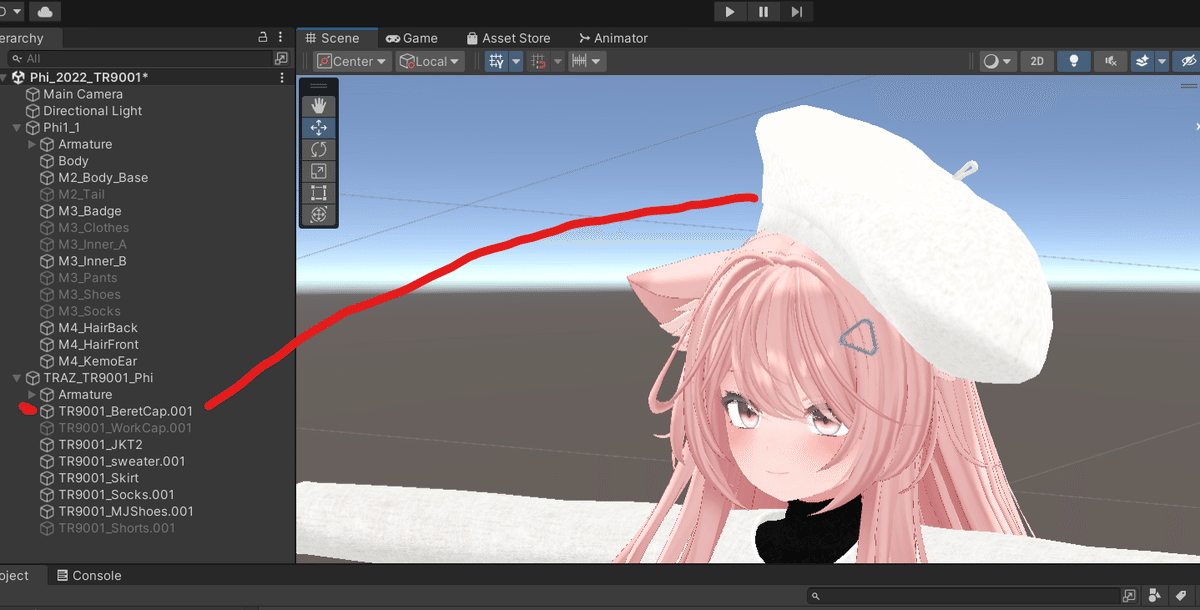Toggle grid snapping icon
The image size is (1200, 610).
[539, 61]
